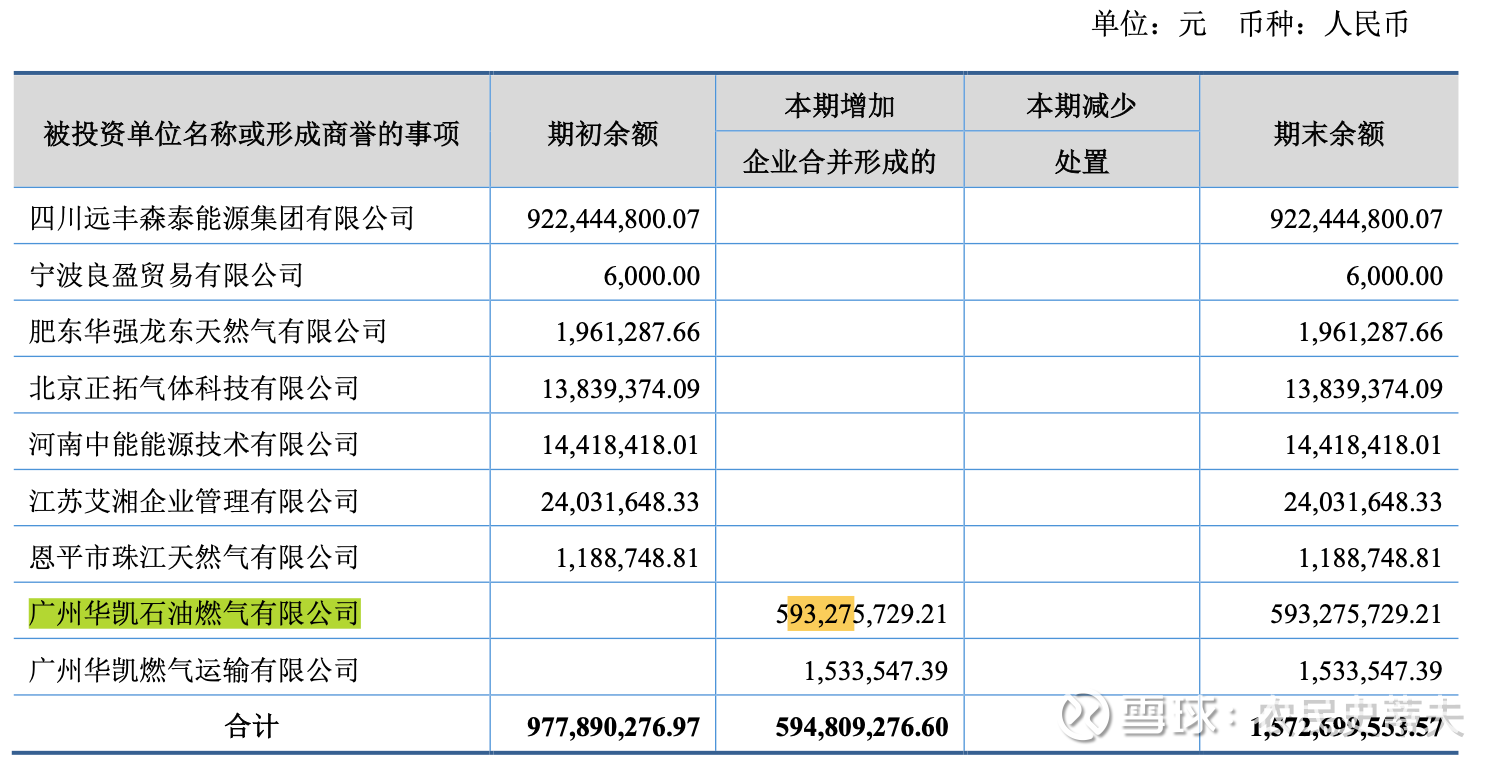Select 24,031,648.33 in the 期初余额 column
This screenshot has width=1508, height=764.
pyautogui.click(x=621, y=501)
